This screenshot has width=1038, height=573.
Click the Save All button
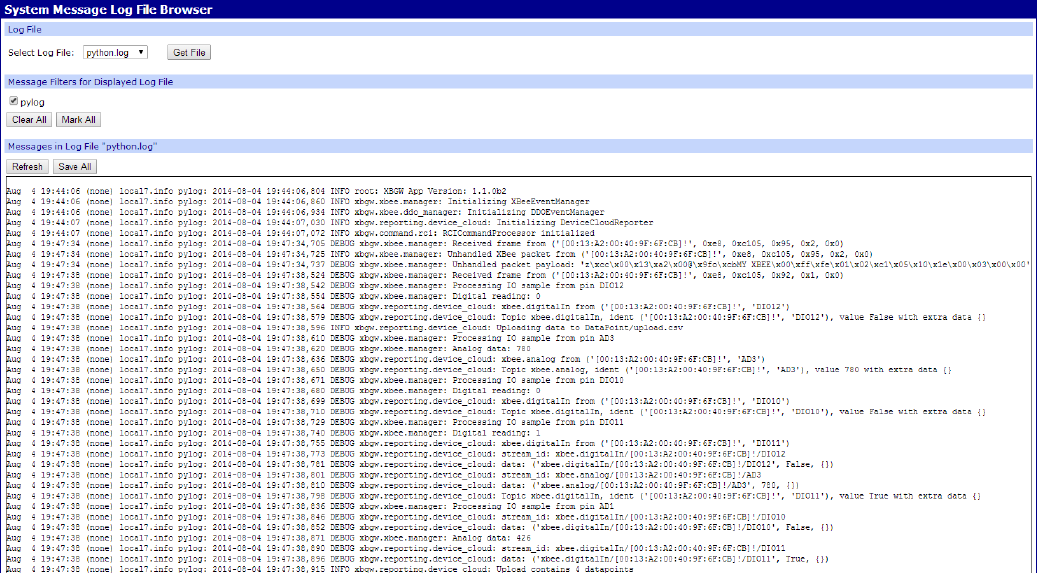(x=75, y=167)
